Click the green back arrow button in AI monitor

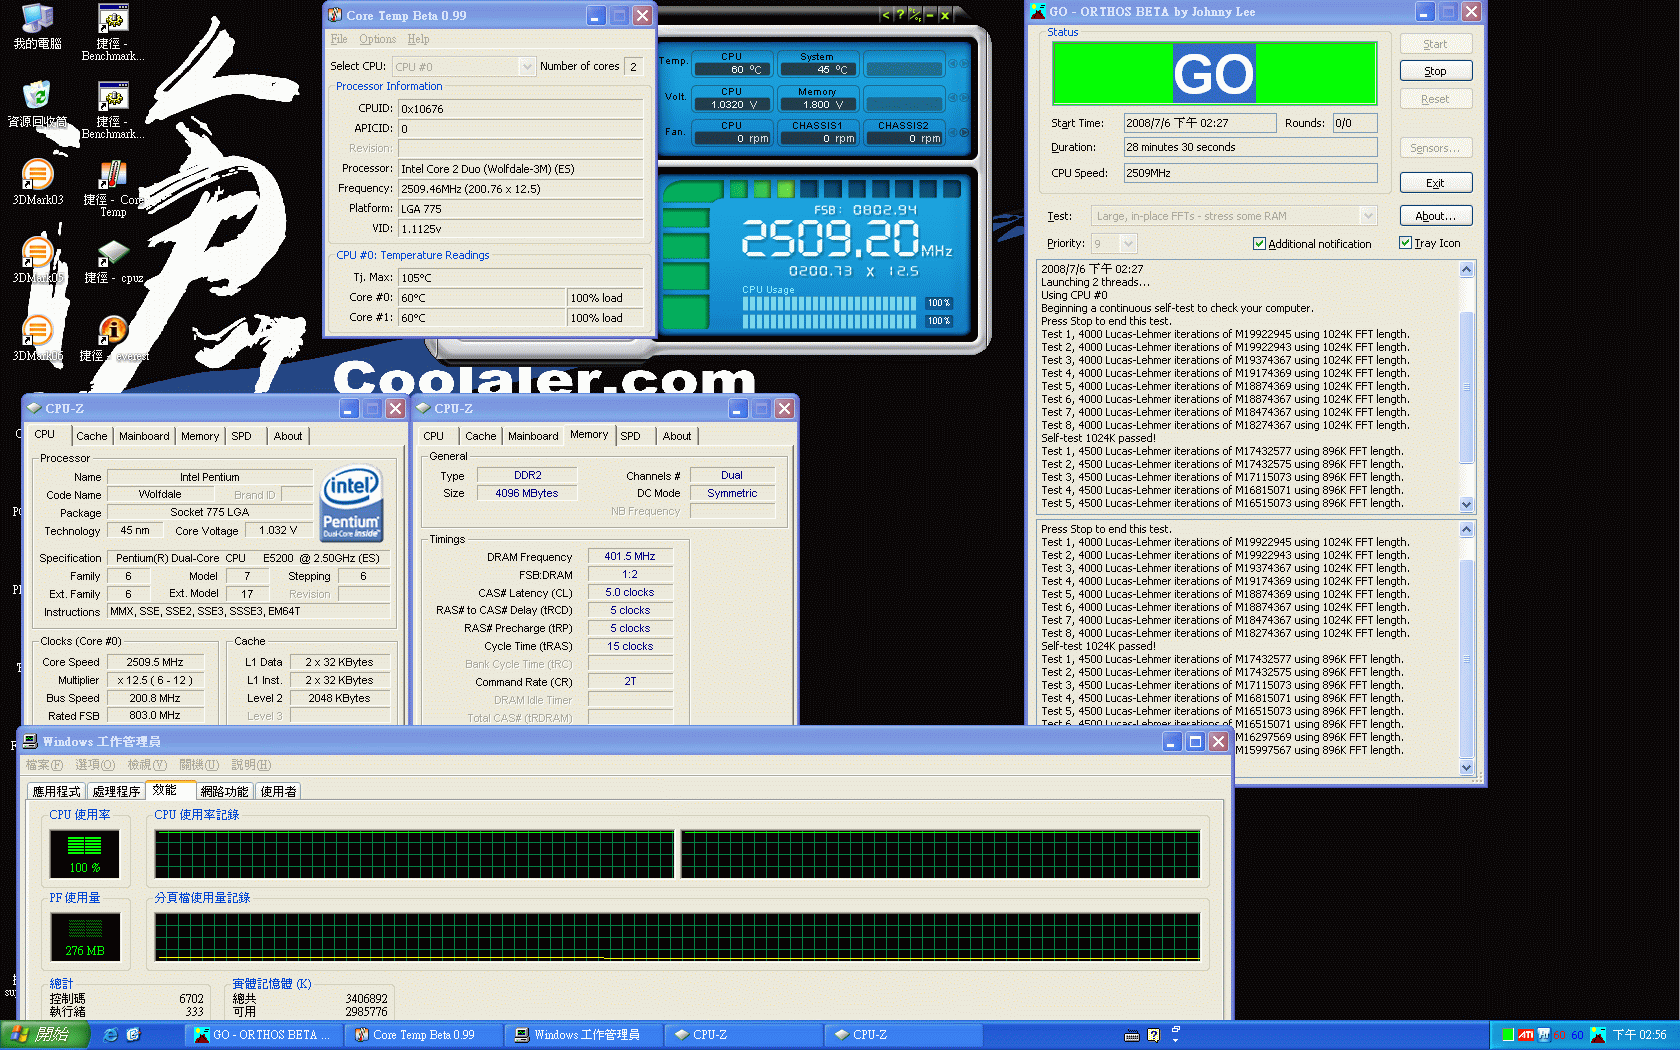[885, 15]
